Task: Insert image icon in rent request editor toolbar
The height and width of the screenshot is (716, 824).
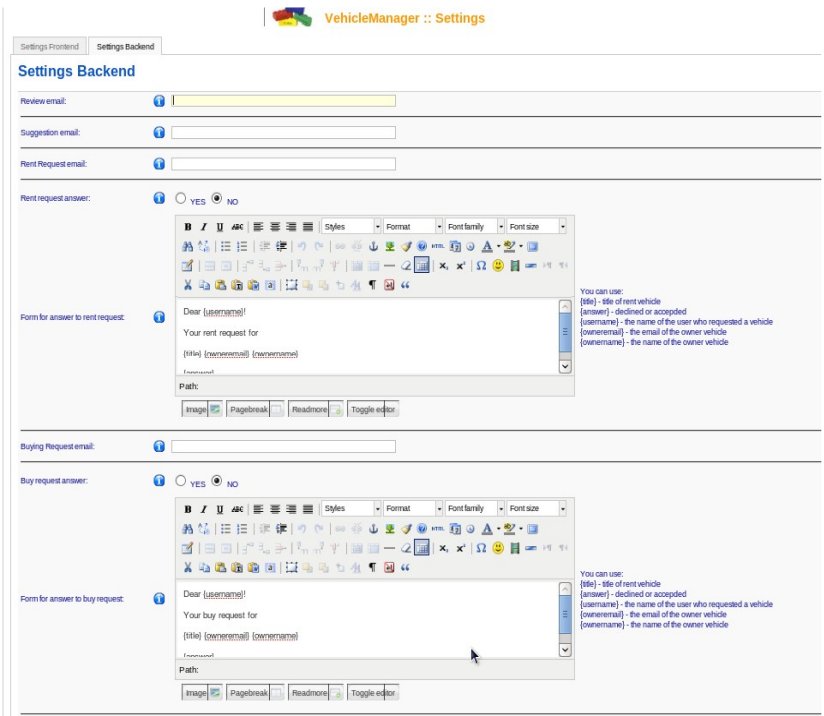Action: (389, 246)
